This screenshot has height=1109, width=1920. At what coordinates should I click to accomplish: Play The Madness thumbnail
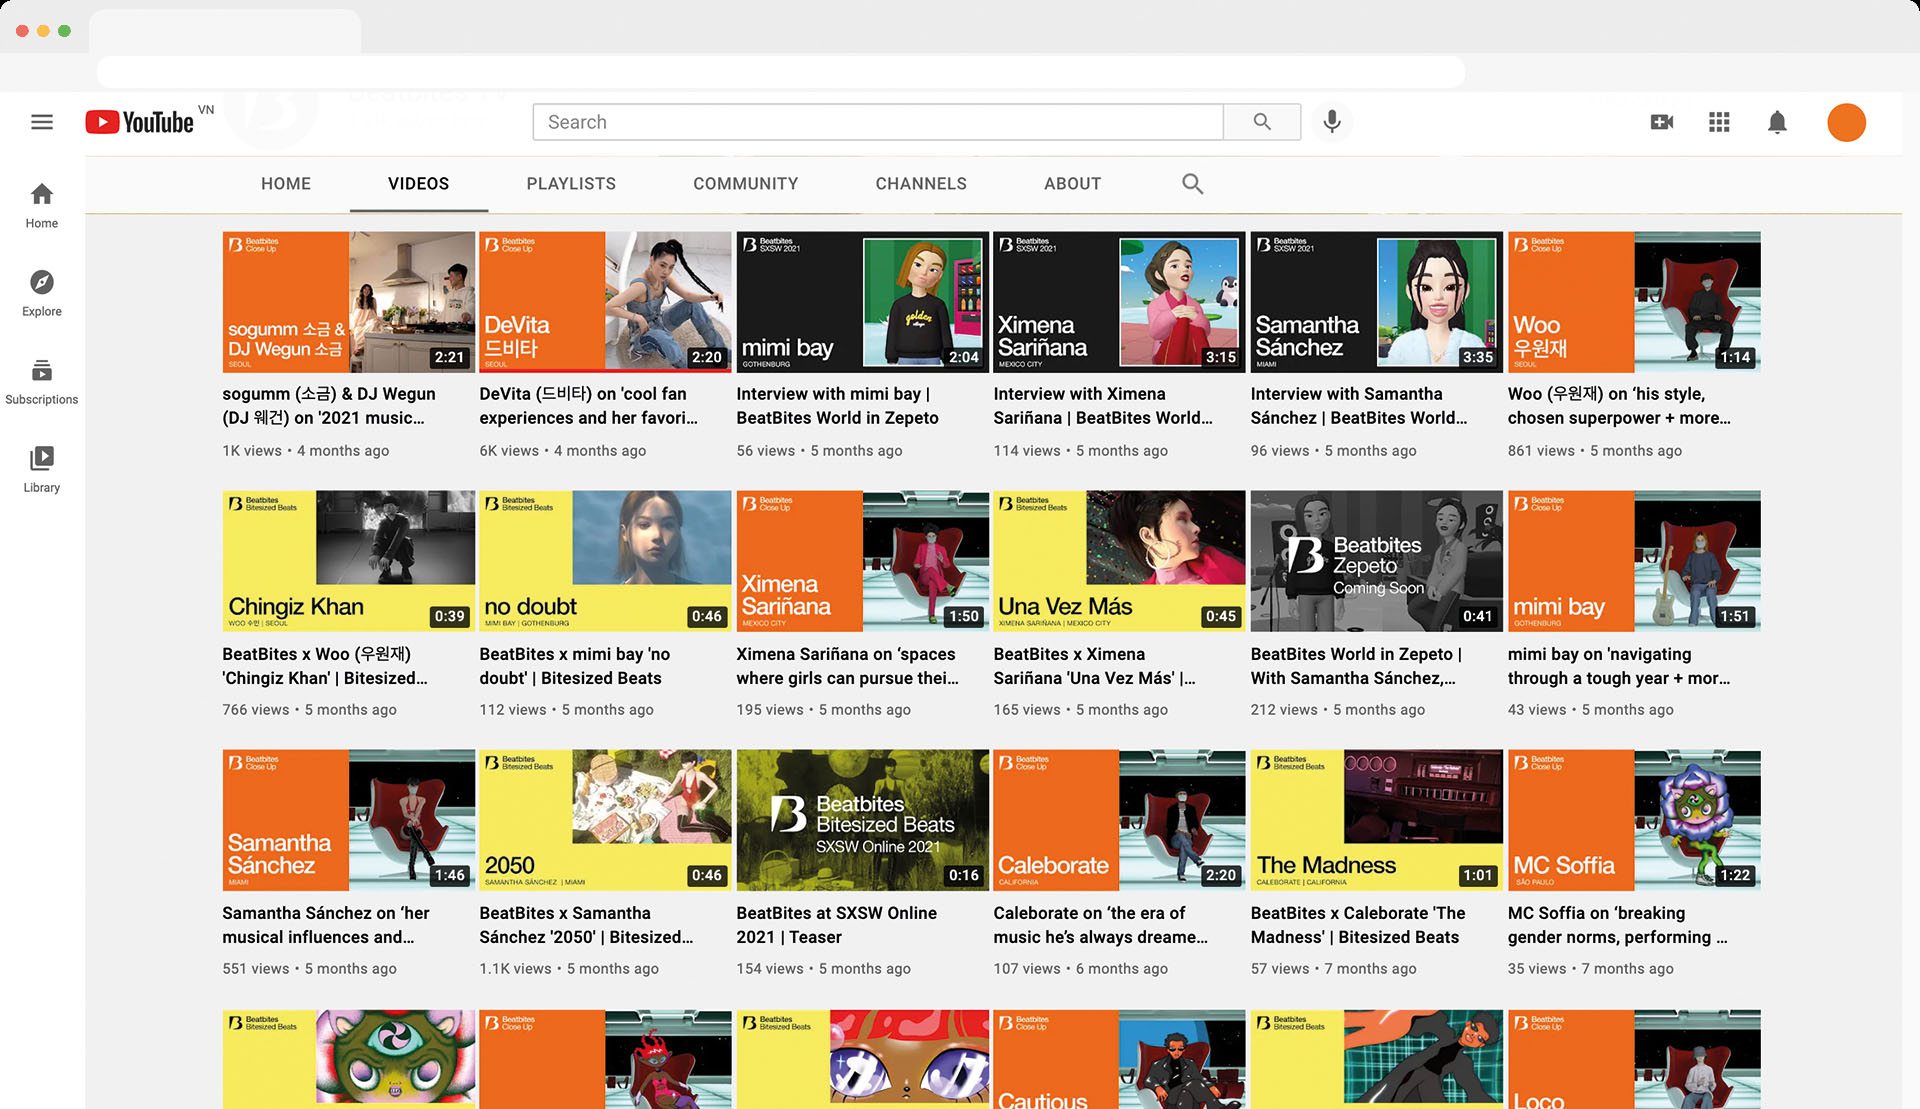click(1376, 820)
